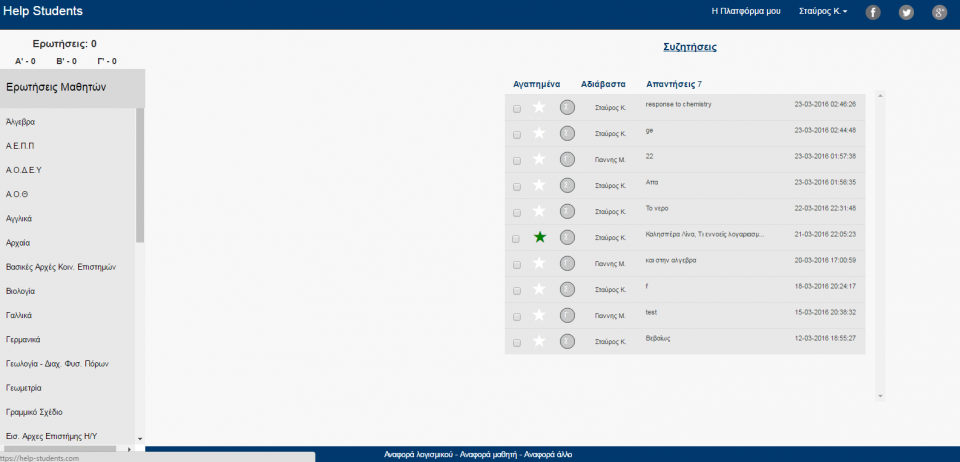The width and height of the screenshot is (960, 462).
Task: Click the avatar icon beside message '22'
Action: pyautogui.click(x=567, y=159)
